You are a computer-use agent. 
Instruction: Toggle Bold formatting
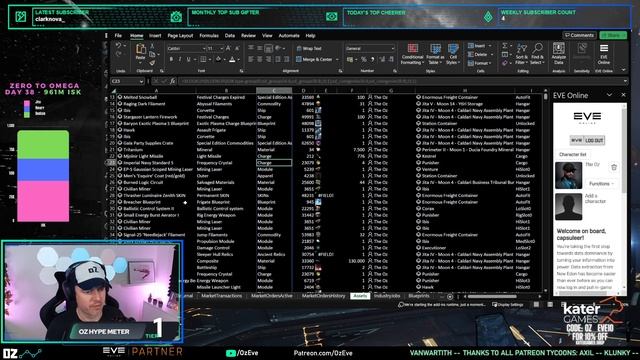pos(171,60)
